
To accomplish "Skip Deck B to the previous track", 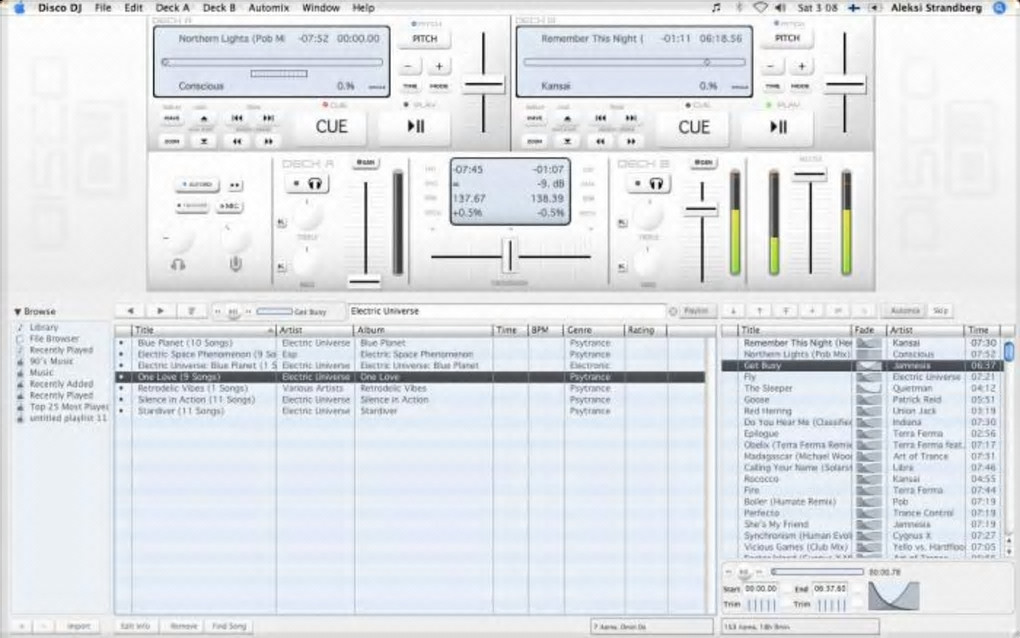I will tap(600, 118).
